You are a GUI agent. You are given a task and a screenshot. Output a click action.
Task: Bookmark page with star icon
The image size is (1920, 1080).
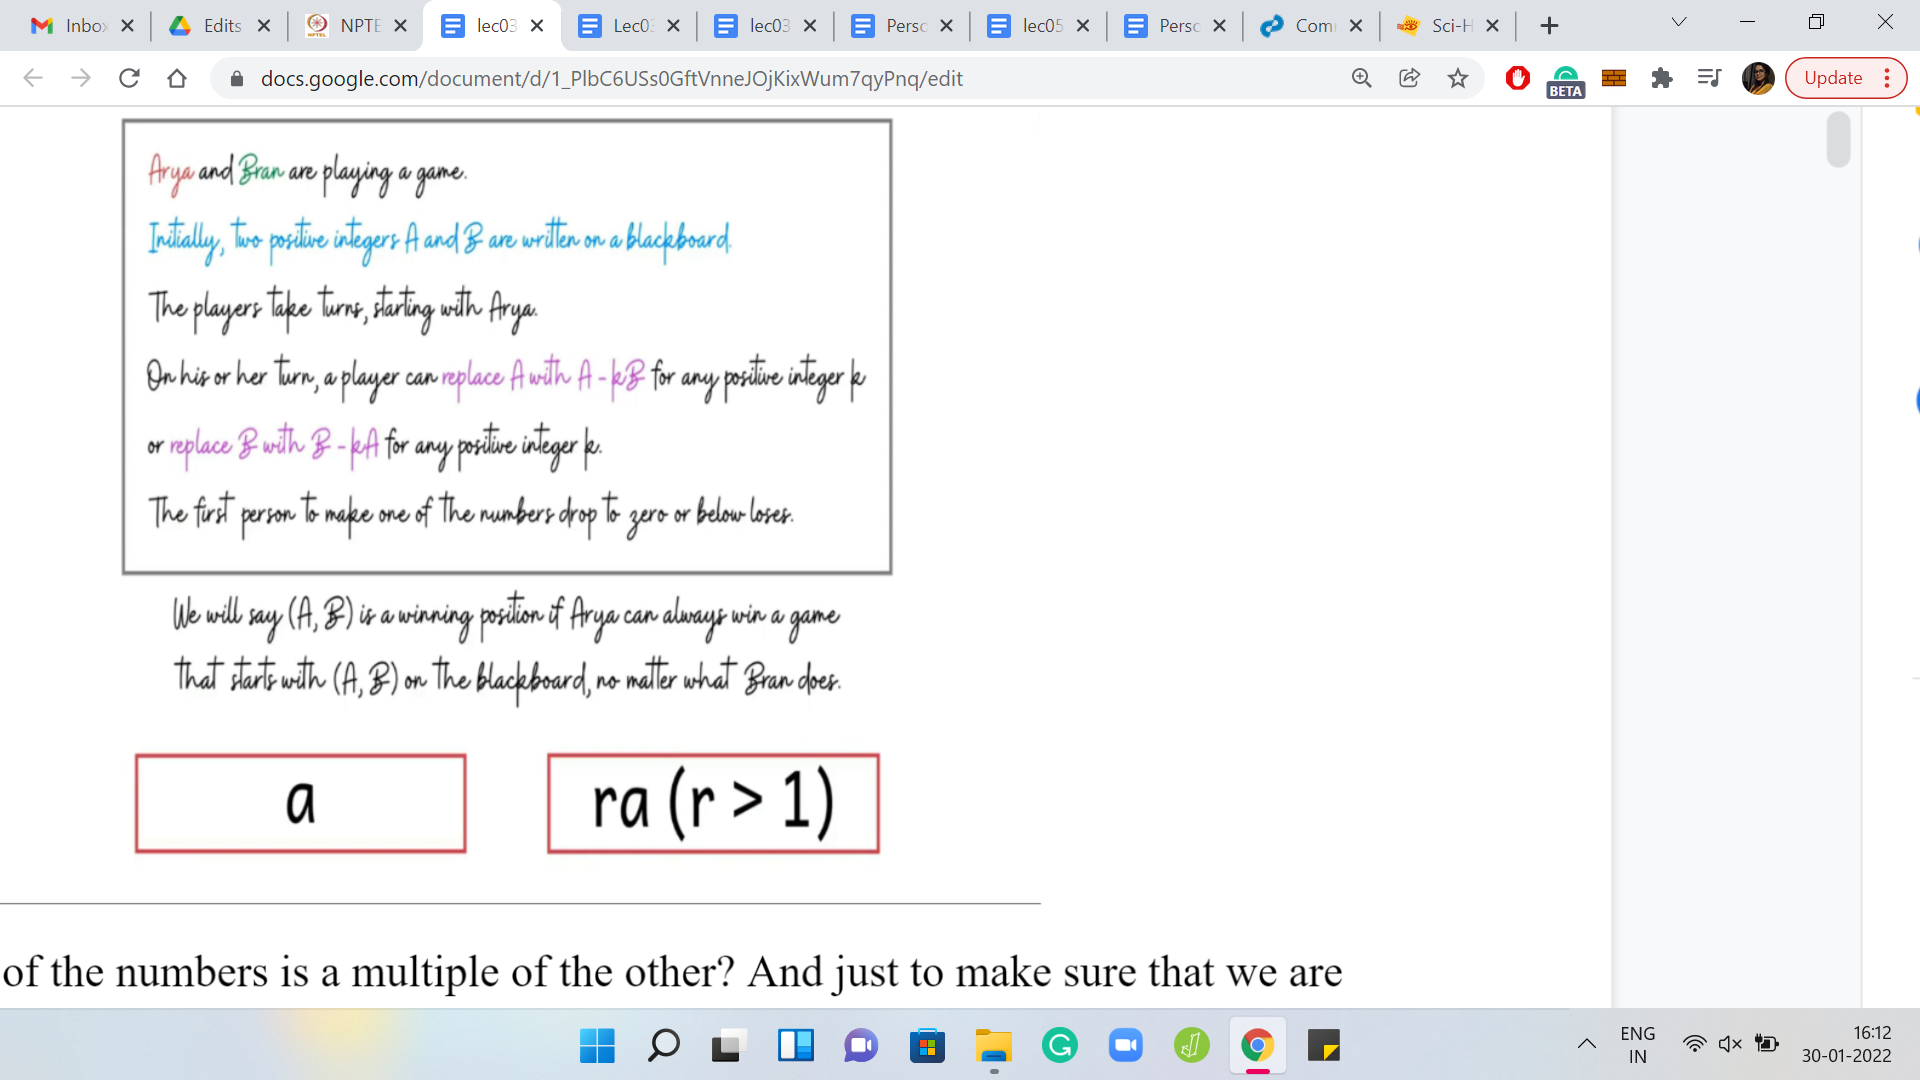coord(1458,78)
